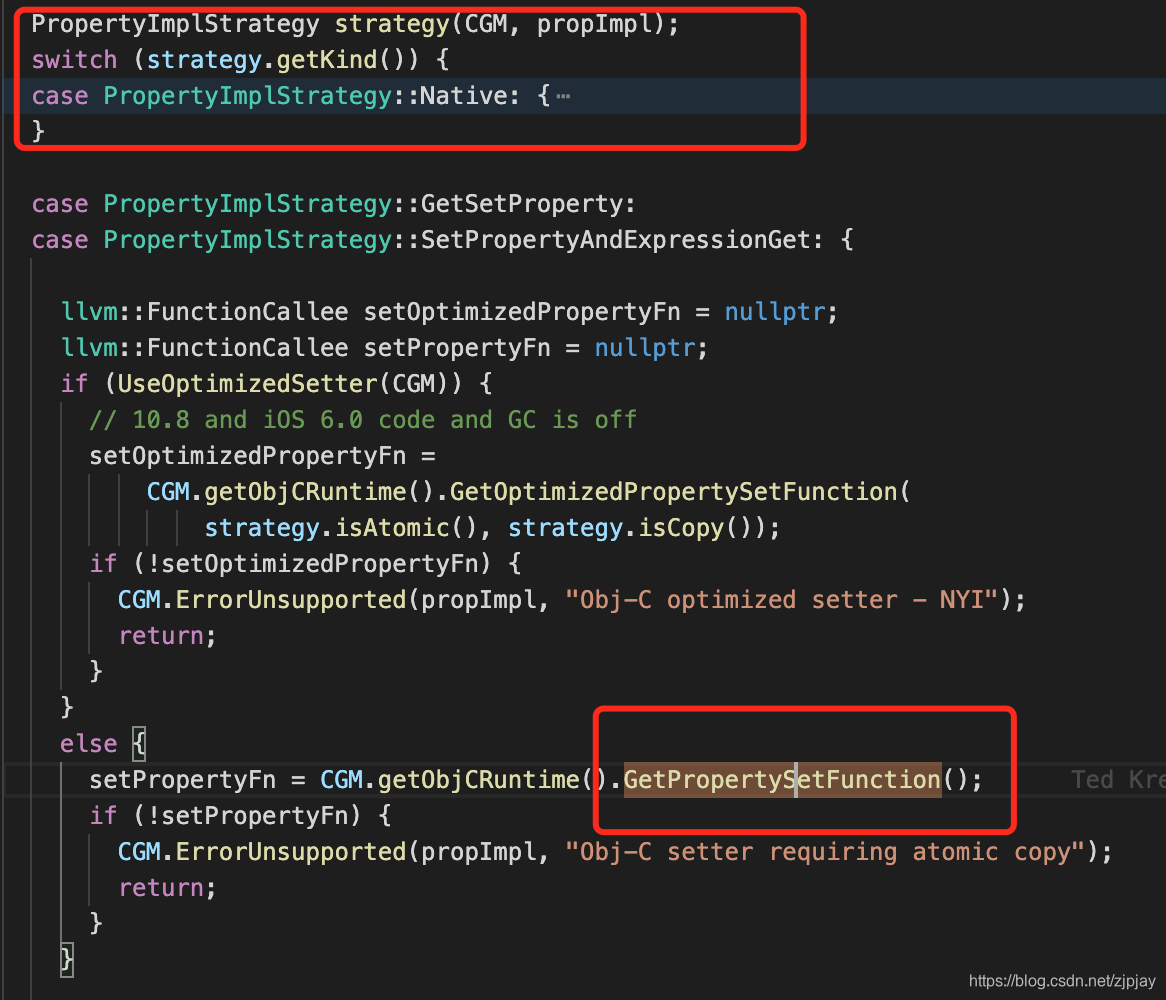Click the switch keyword

pos(74,59)
